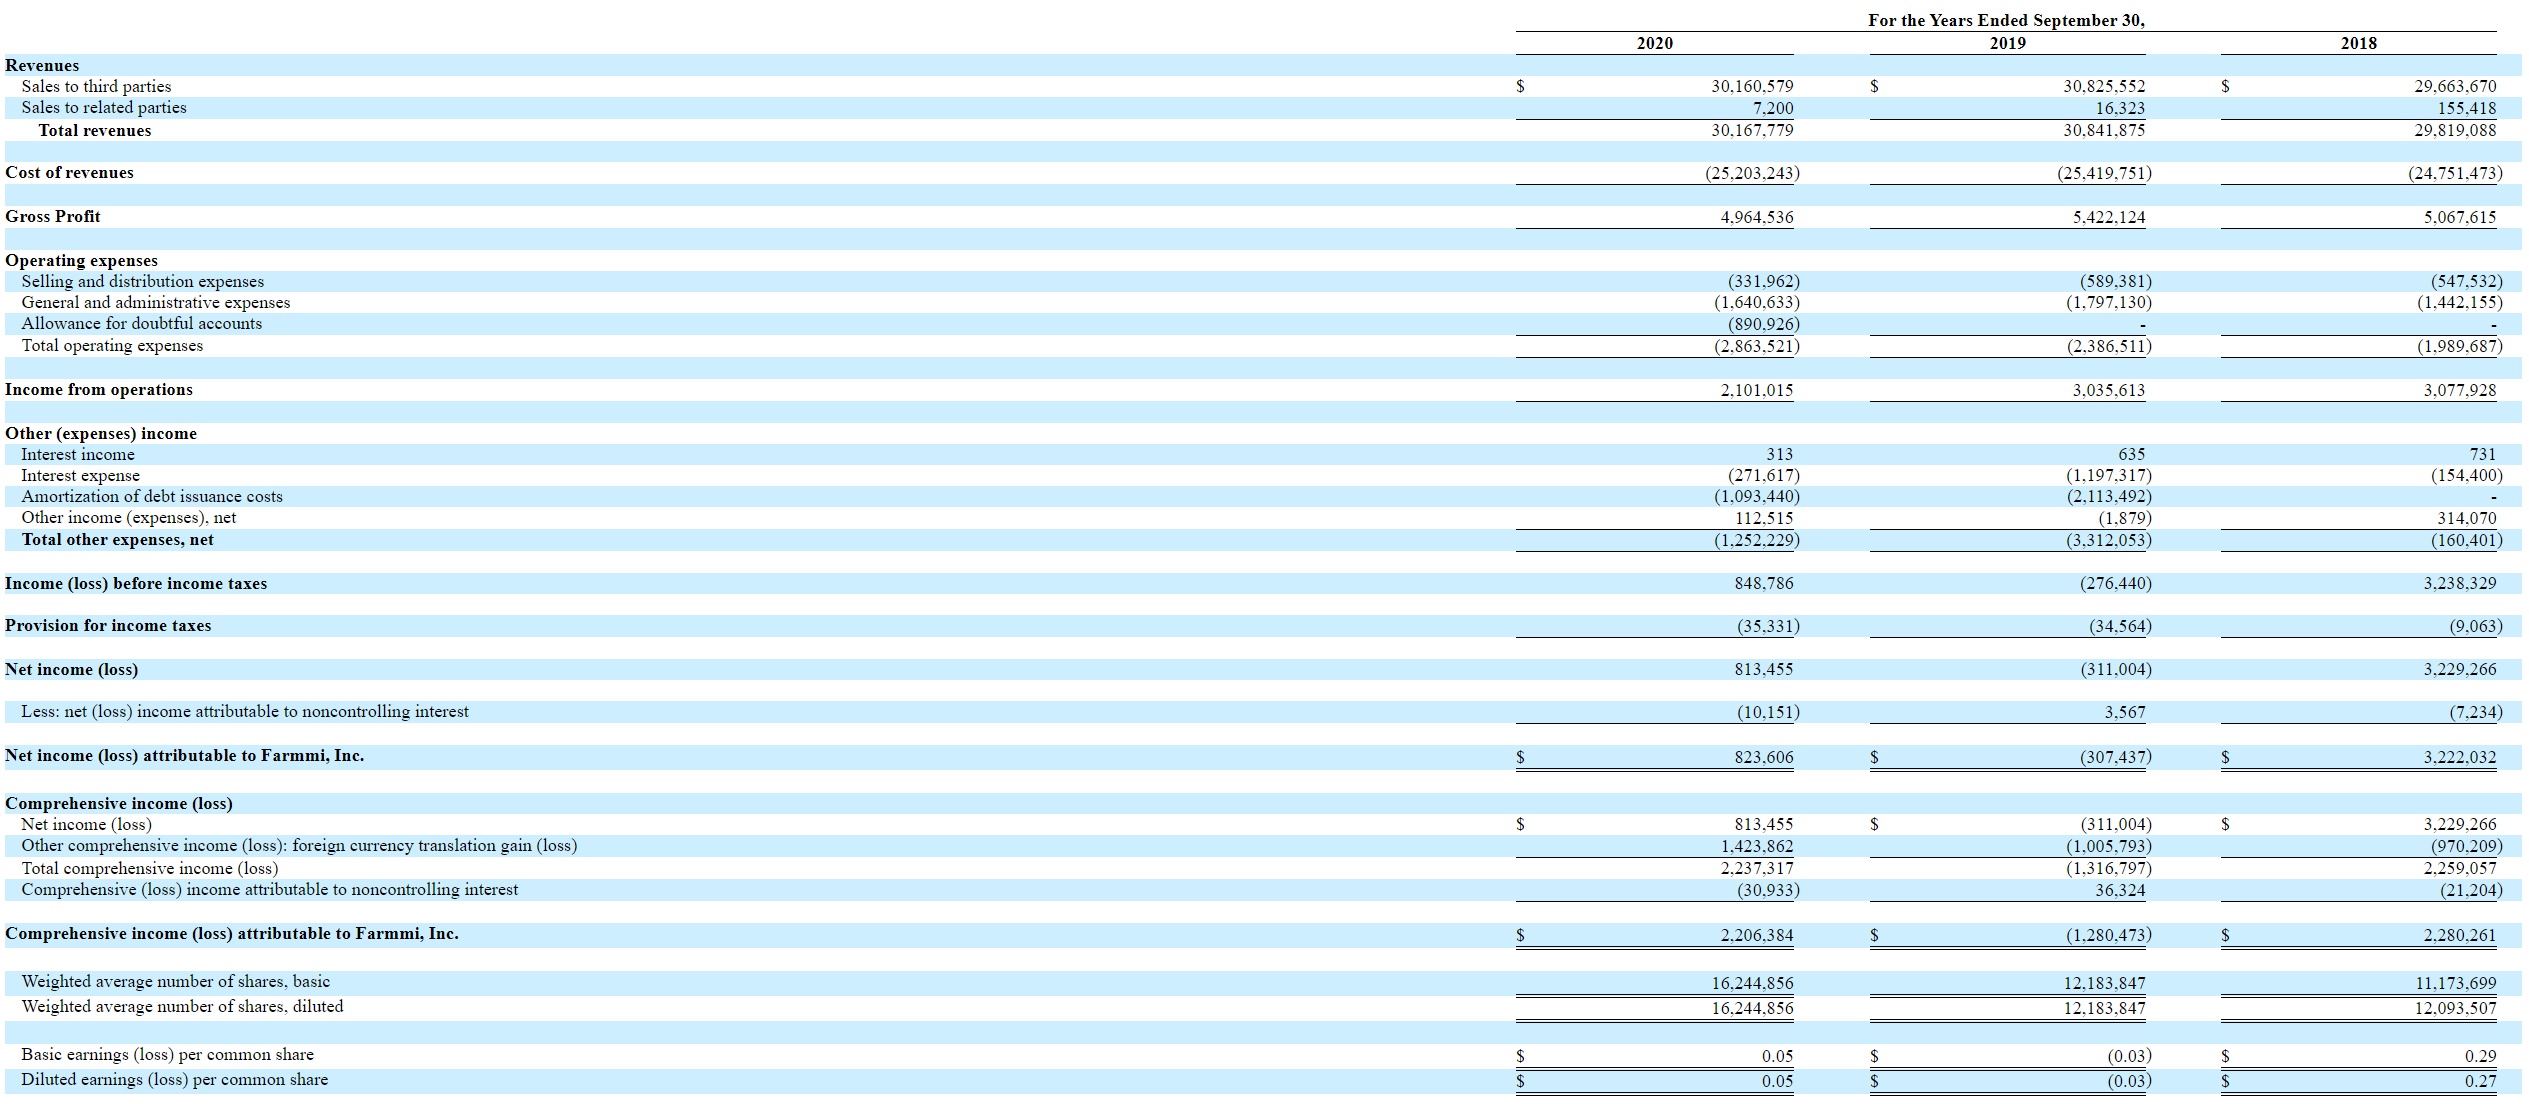Click 2018 net income attributable value 3,222,032
This screenshot has width=2529, height=1104.
[x=2459, y=757]
